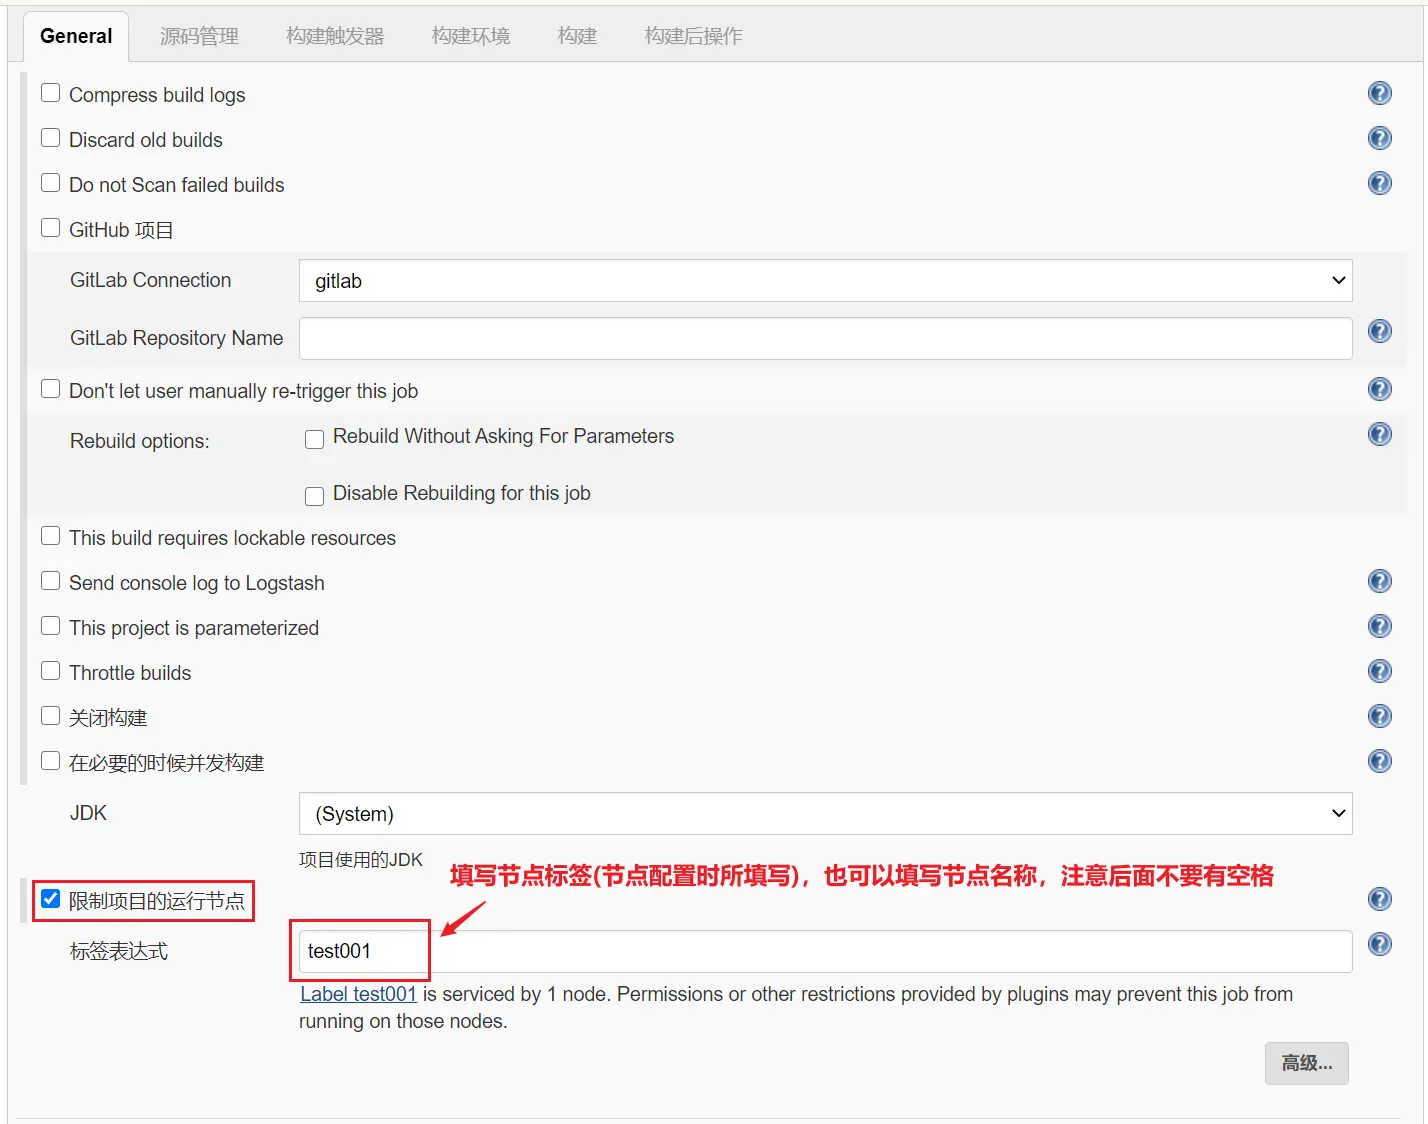Screen dimensions: 1428x1124
Task: Open help for Compress build logs
Action: (1379, 93)
